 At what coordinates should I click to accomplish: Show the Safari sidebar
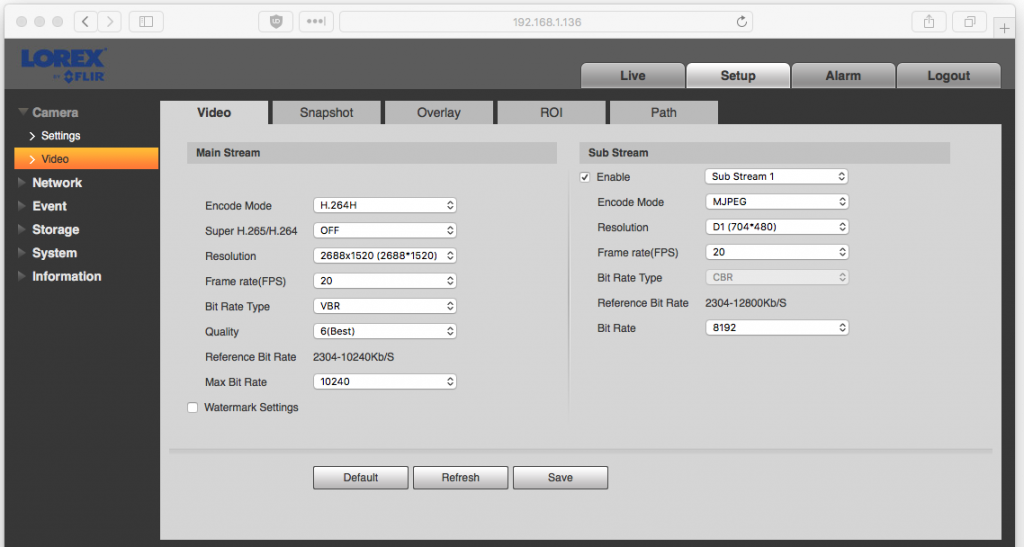click(x=146, y=22)
